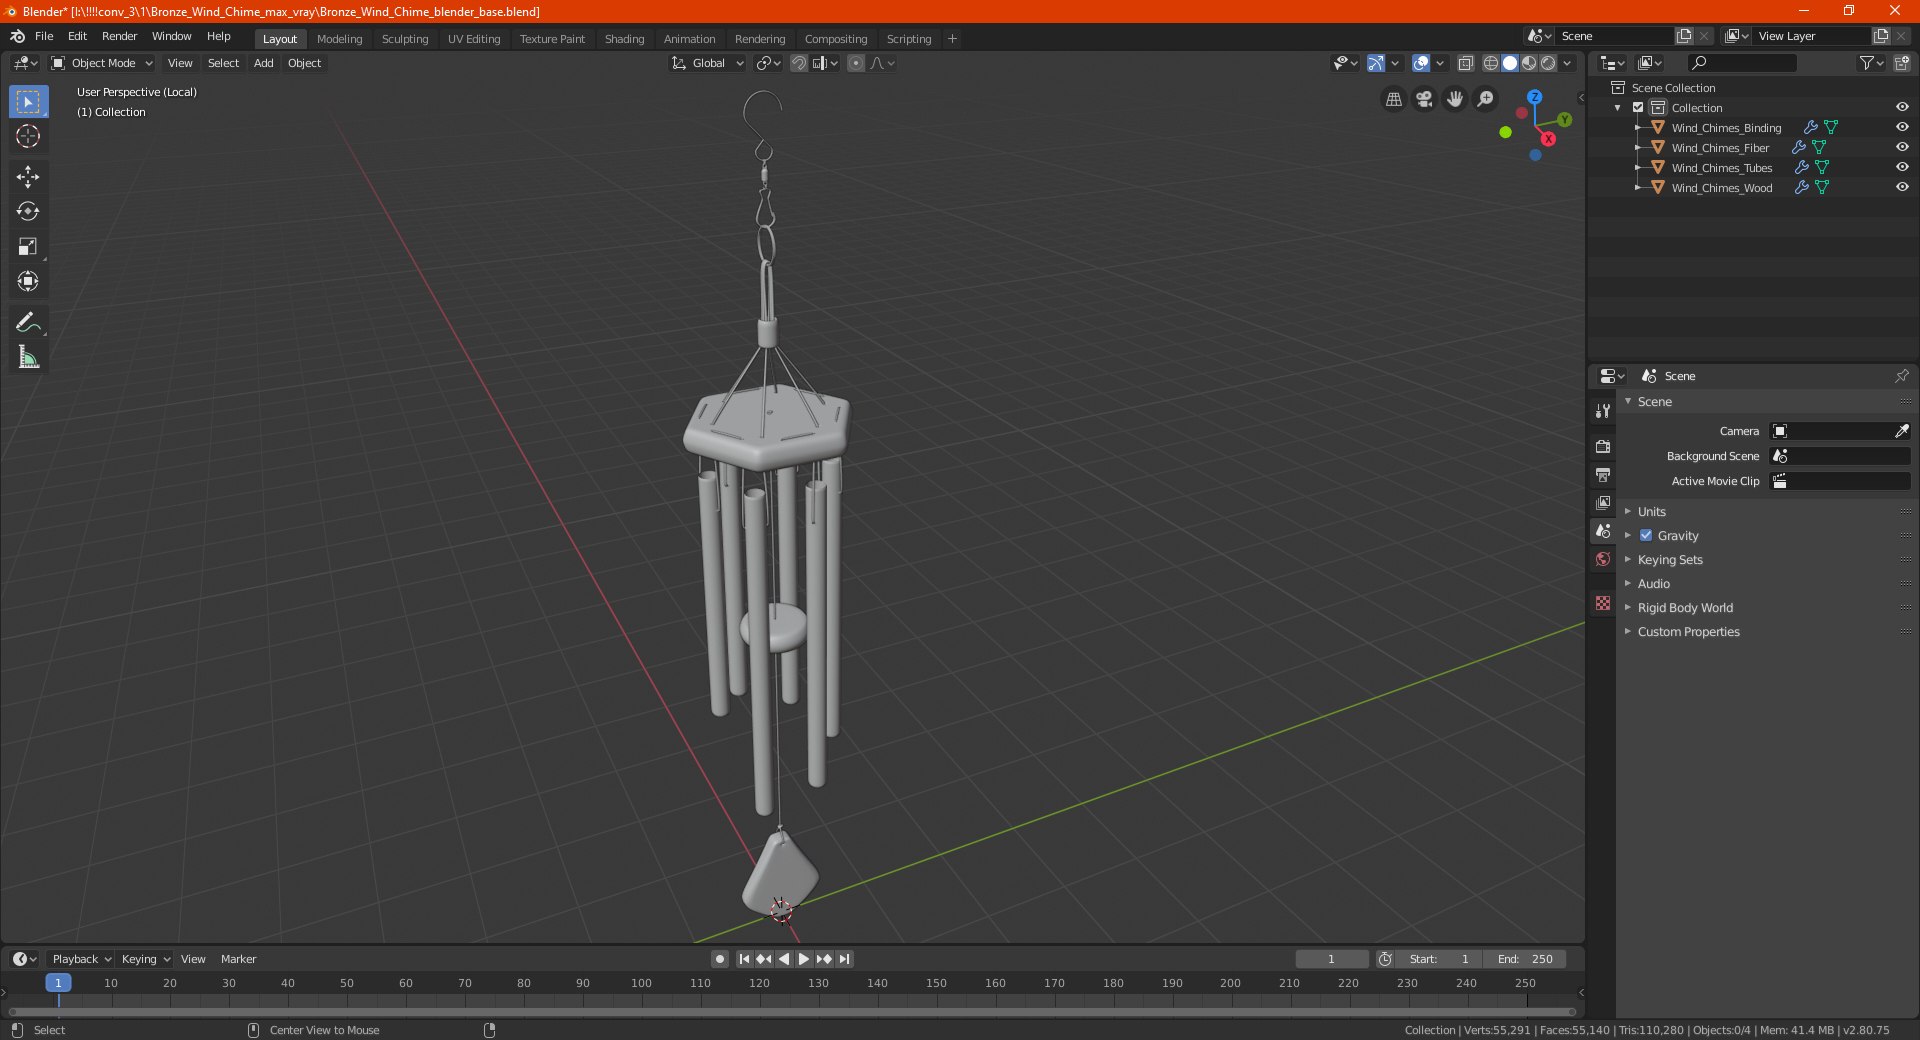This screenshot has height=1040, width=1920.
Task: Activate the Scale tool
Action: point(28,246)
